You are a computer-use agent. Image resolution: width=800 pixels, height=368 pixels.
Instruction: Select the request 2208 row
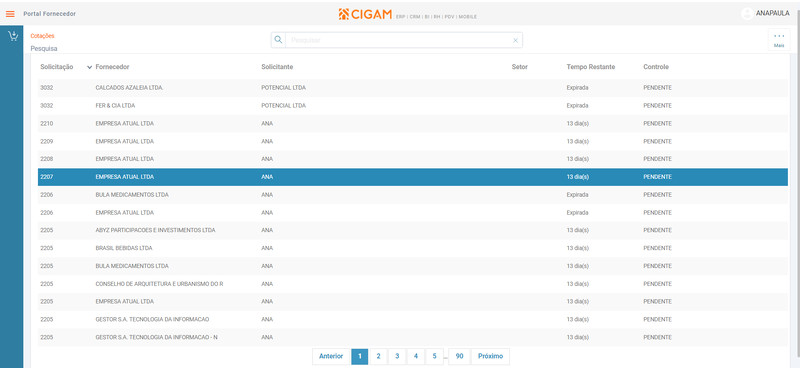[413, 159]
